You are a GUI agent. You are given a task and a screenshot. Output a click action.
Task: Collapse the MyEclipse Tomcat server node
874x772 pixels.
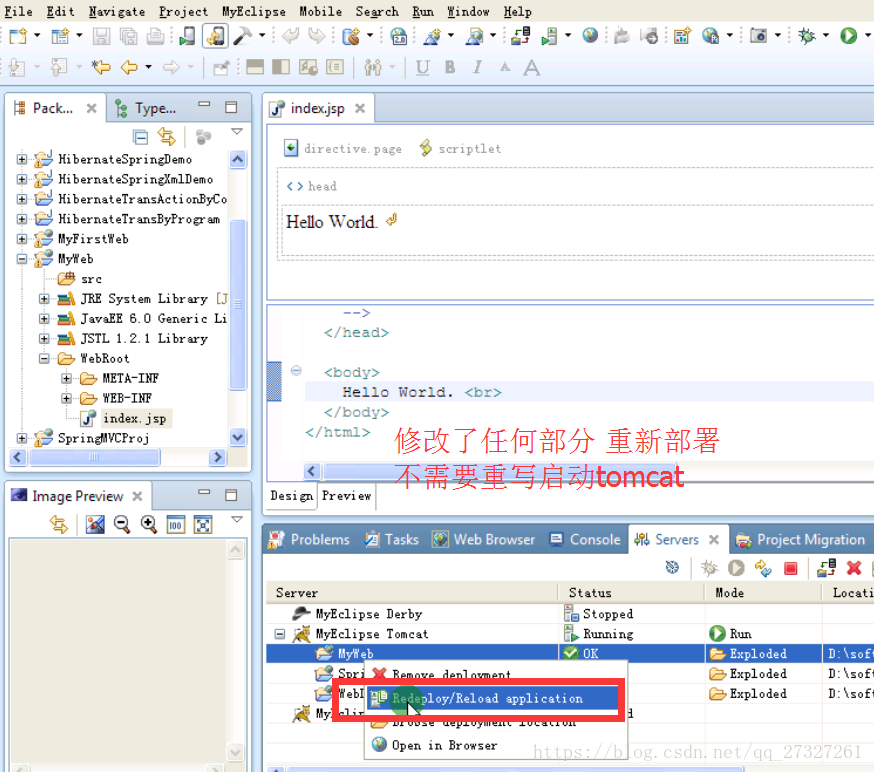pos(280,634)
